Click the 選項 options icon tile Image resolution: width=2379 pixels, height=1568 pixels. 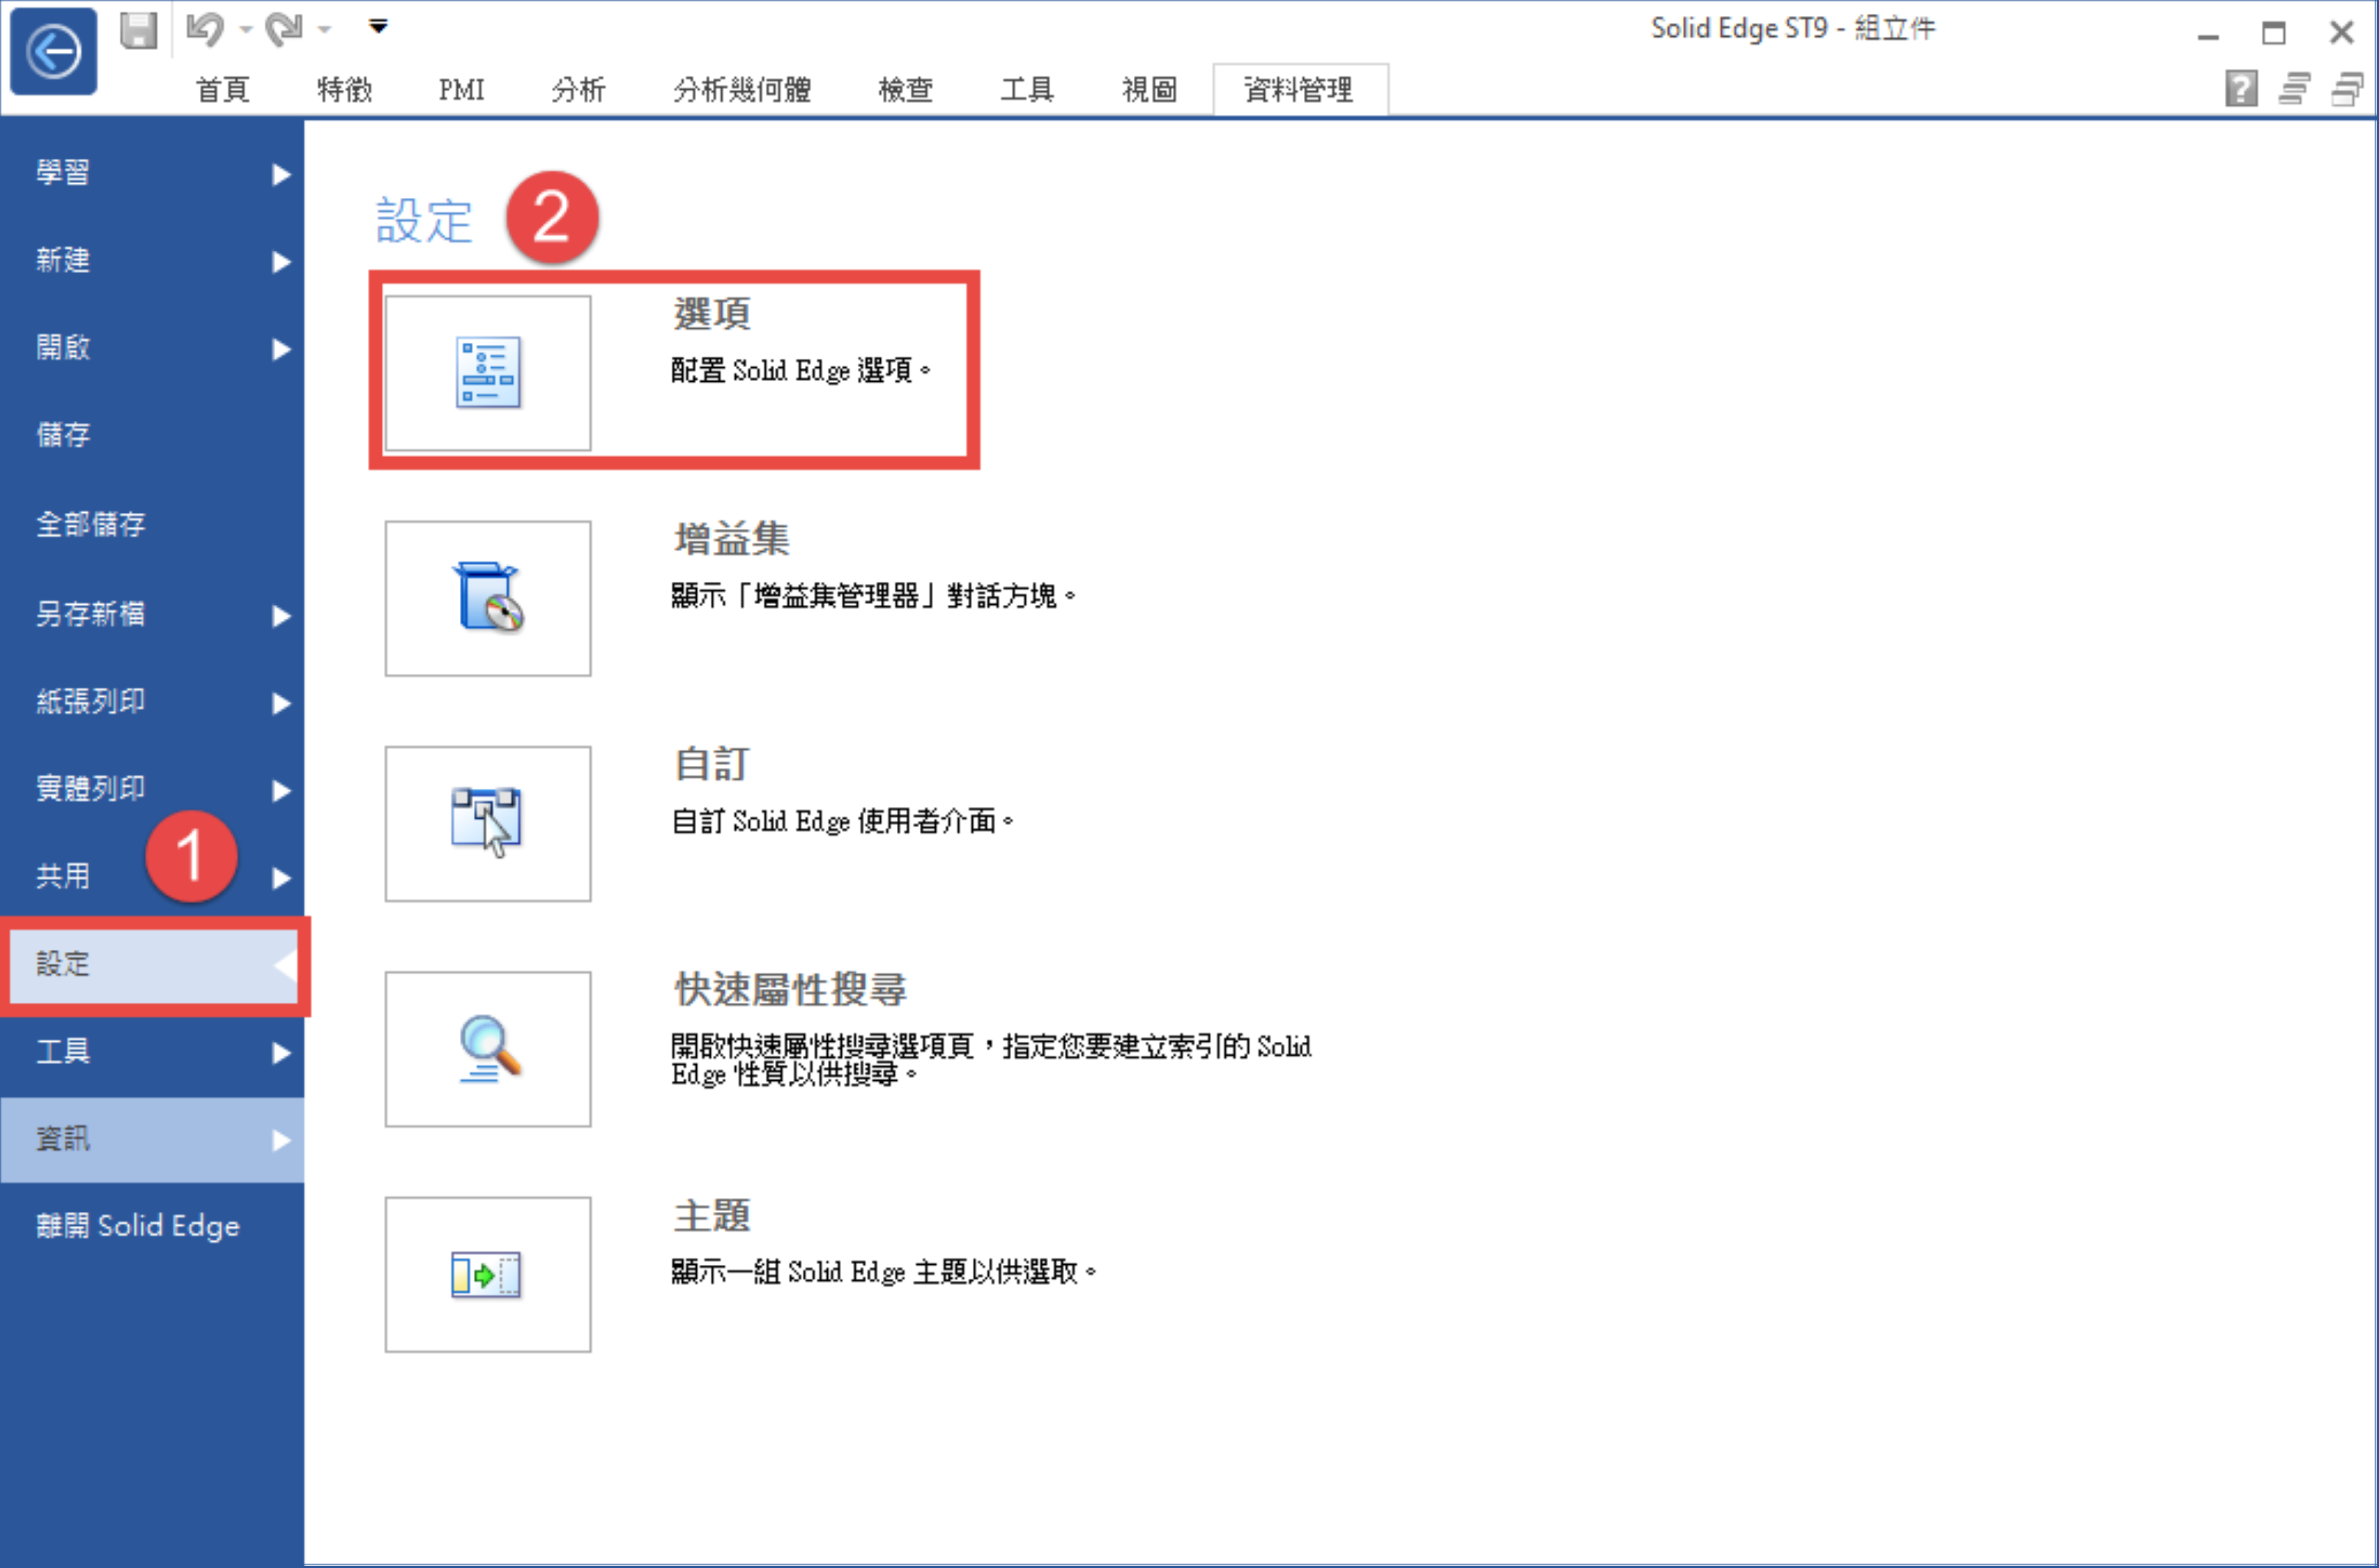coord(488,373)
